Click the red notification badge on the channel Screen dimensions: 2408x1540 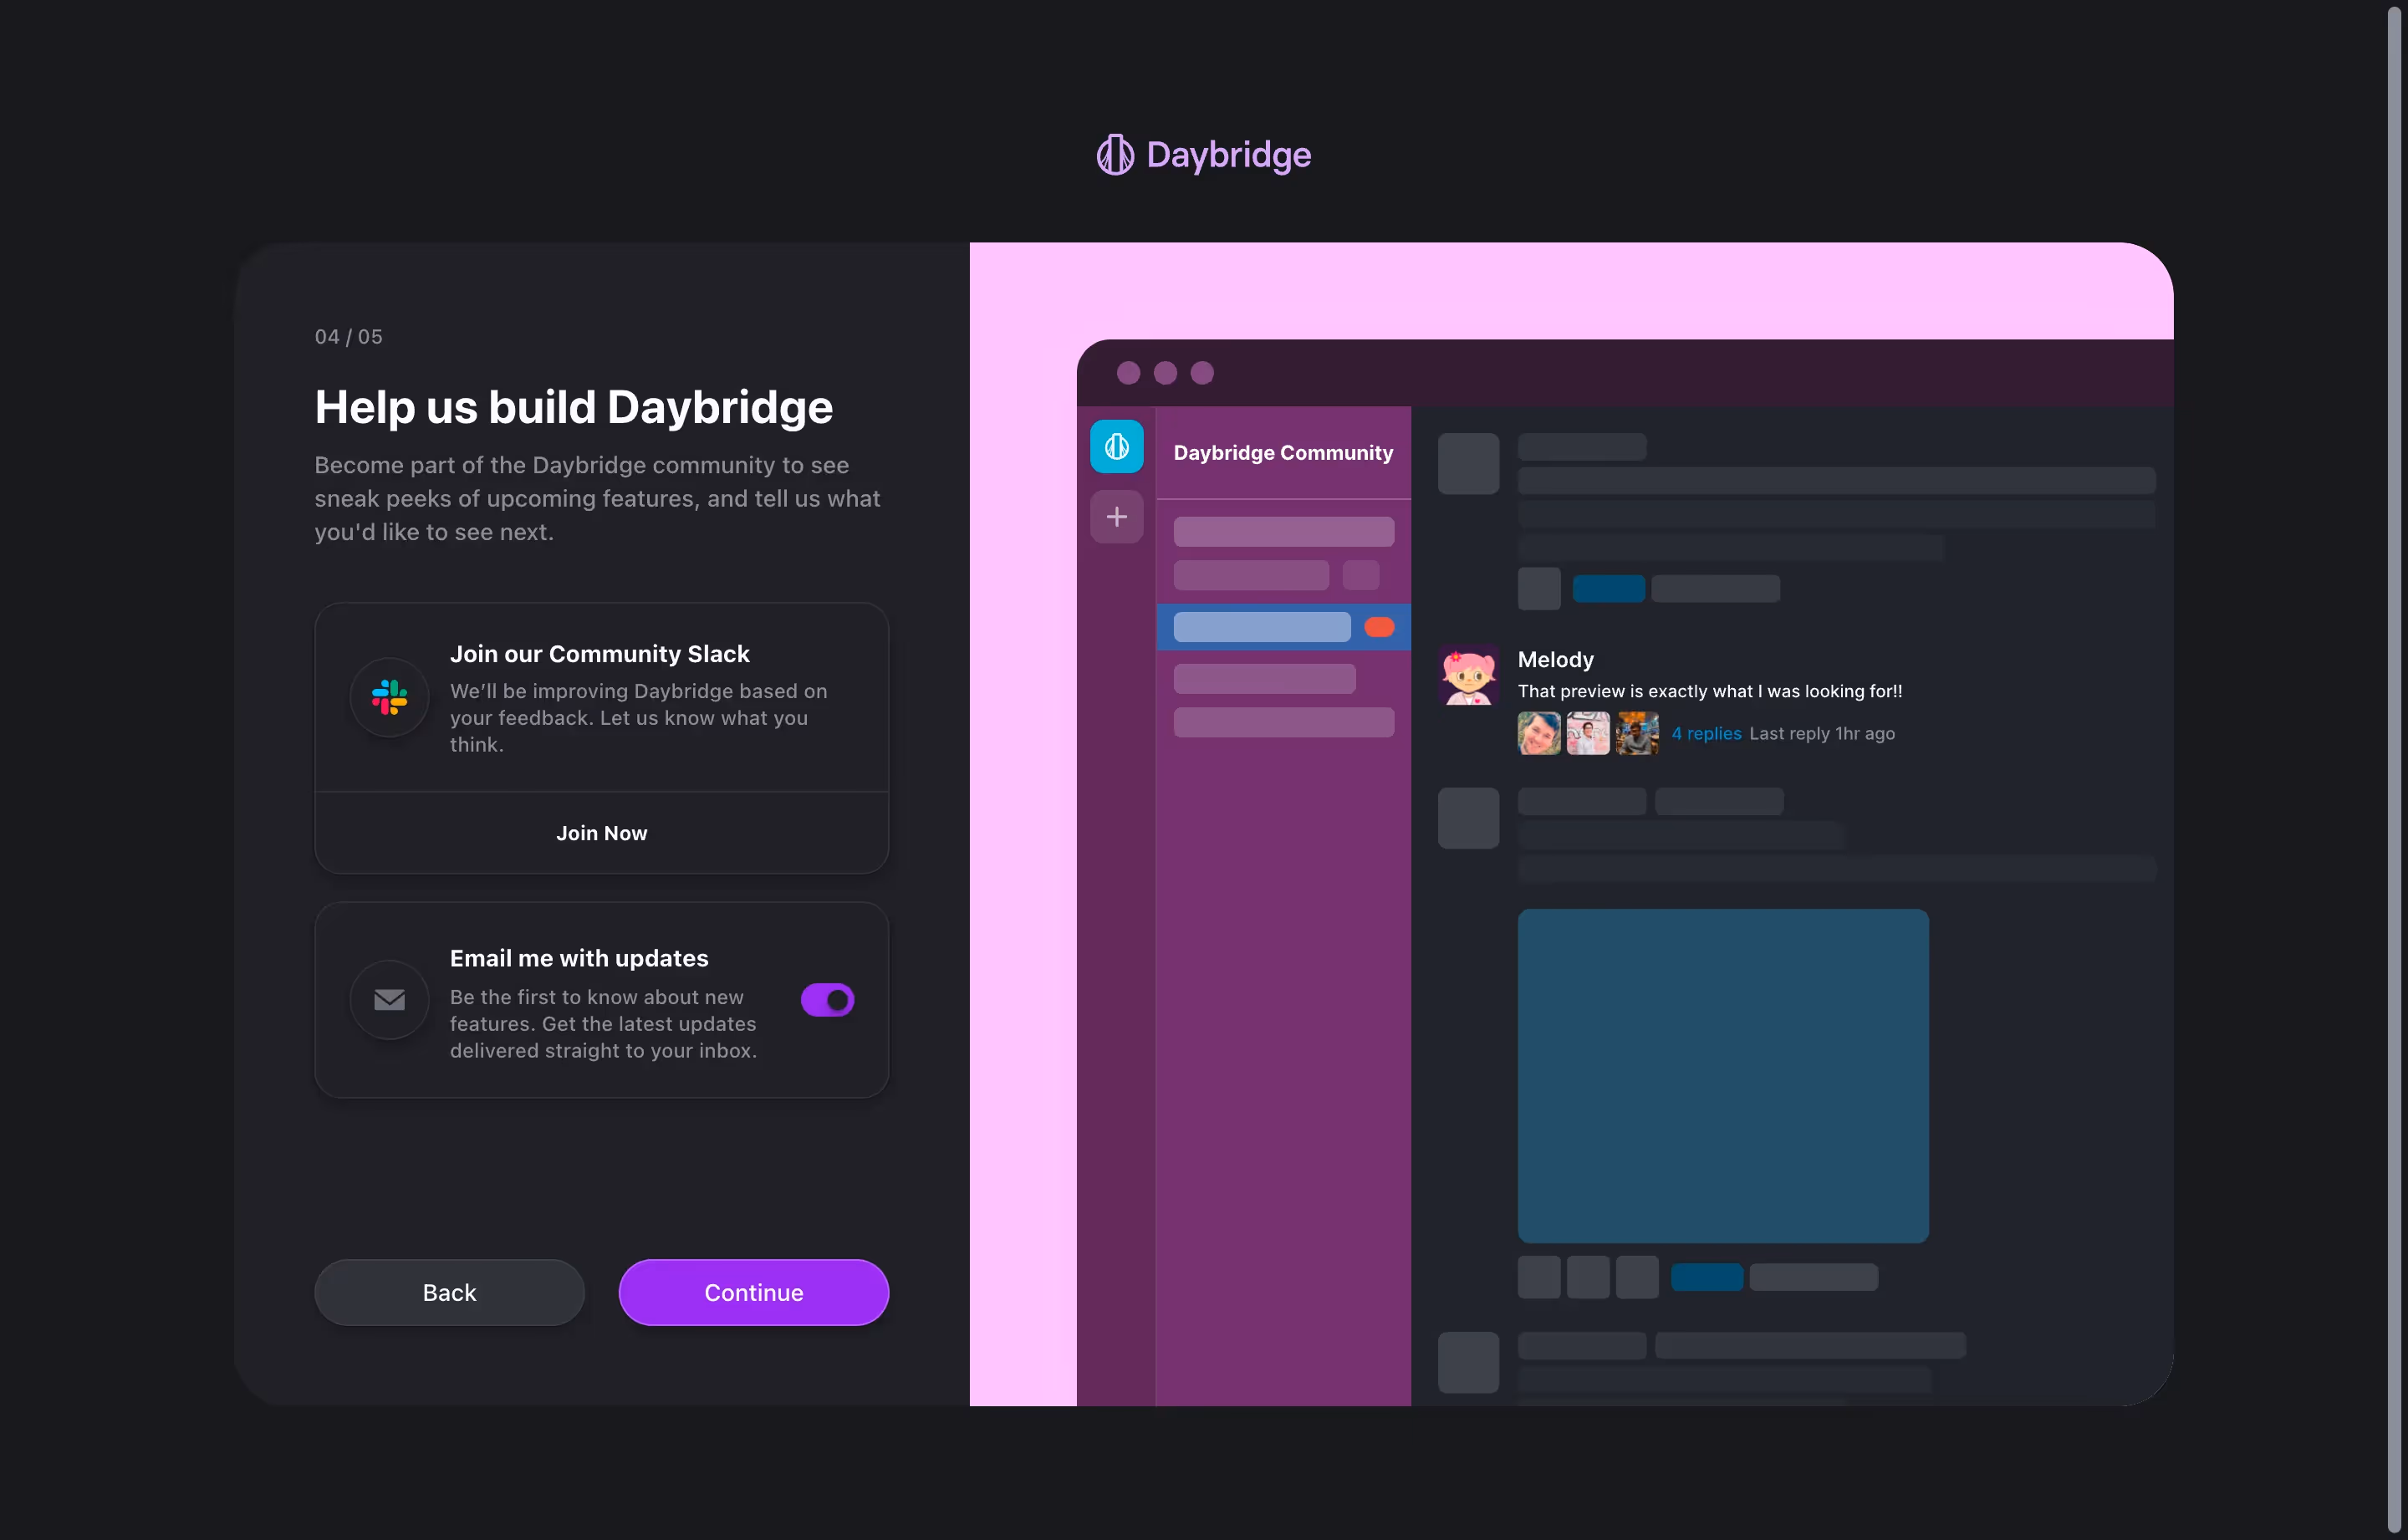[x=1380, y=627]
